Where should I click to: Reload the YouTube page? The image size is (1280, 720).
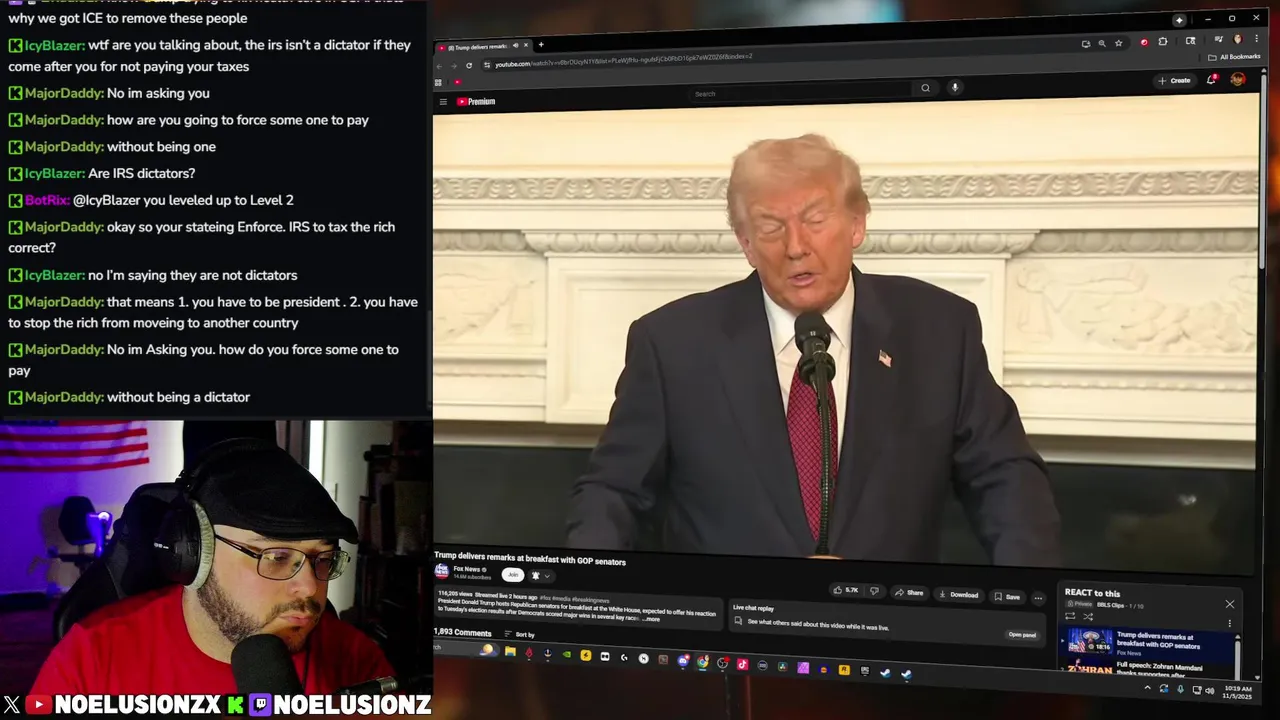tap(469, 65)
